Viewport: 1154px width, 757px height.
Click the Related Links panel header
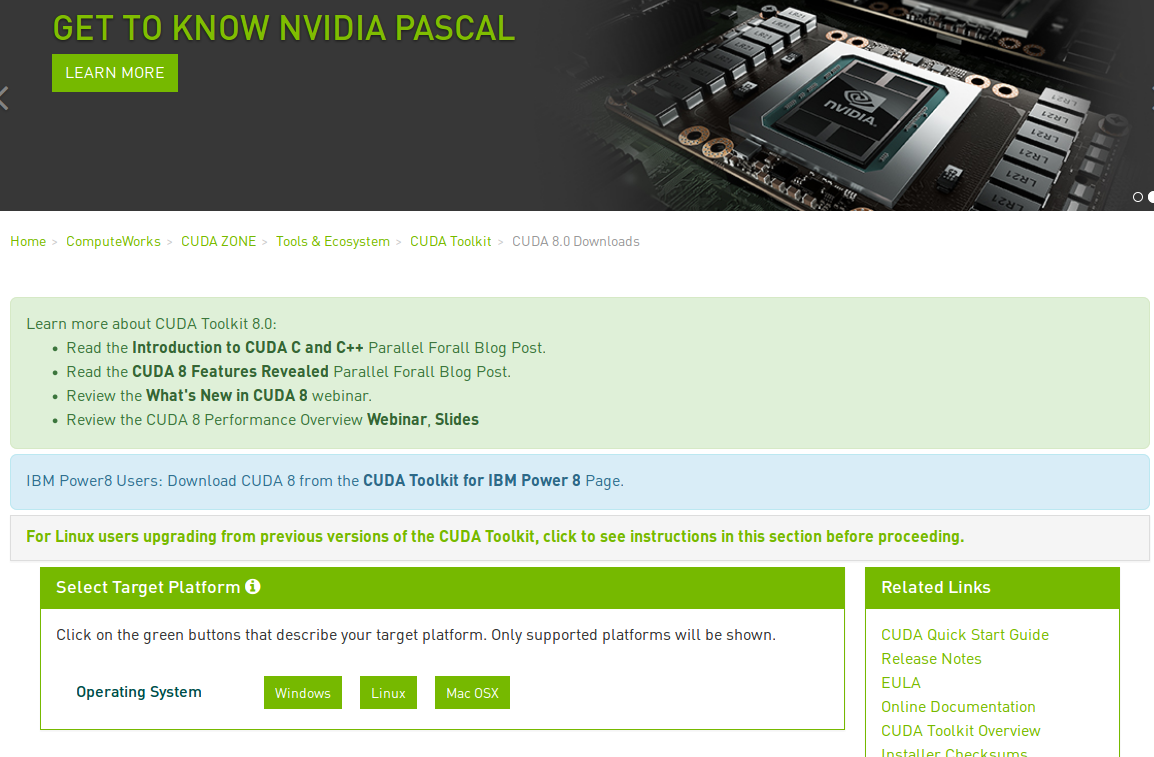pyautogui.click(x=992, y=588)
